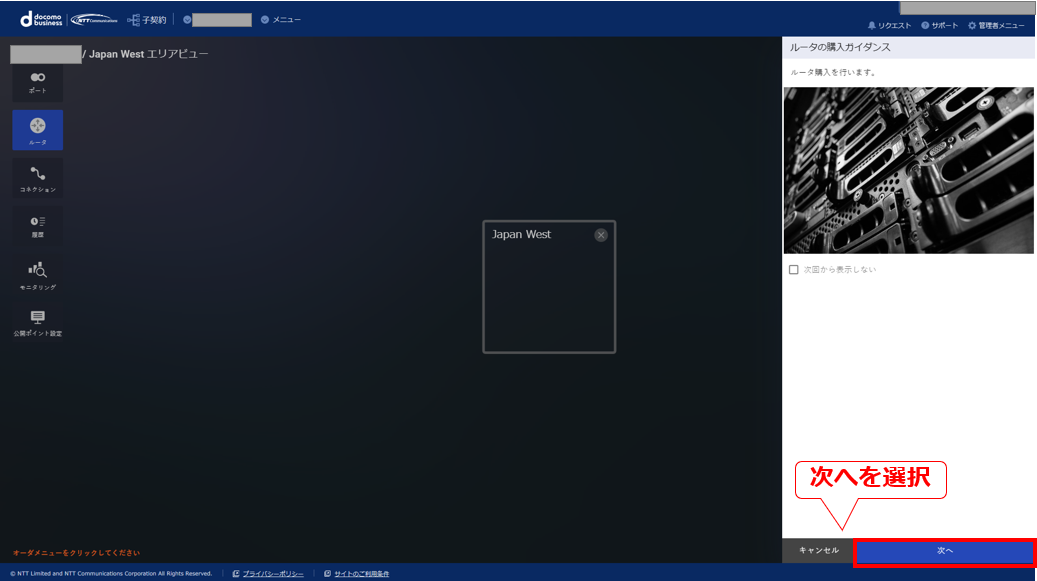1037x581 pixels.
Task: Click the server rack guidance image
Action: [909, 171]
